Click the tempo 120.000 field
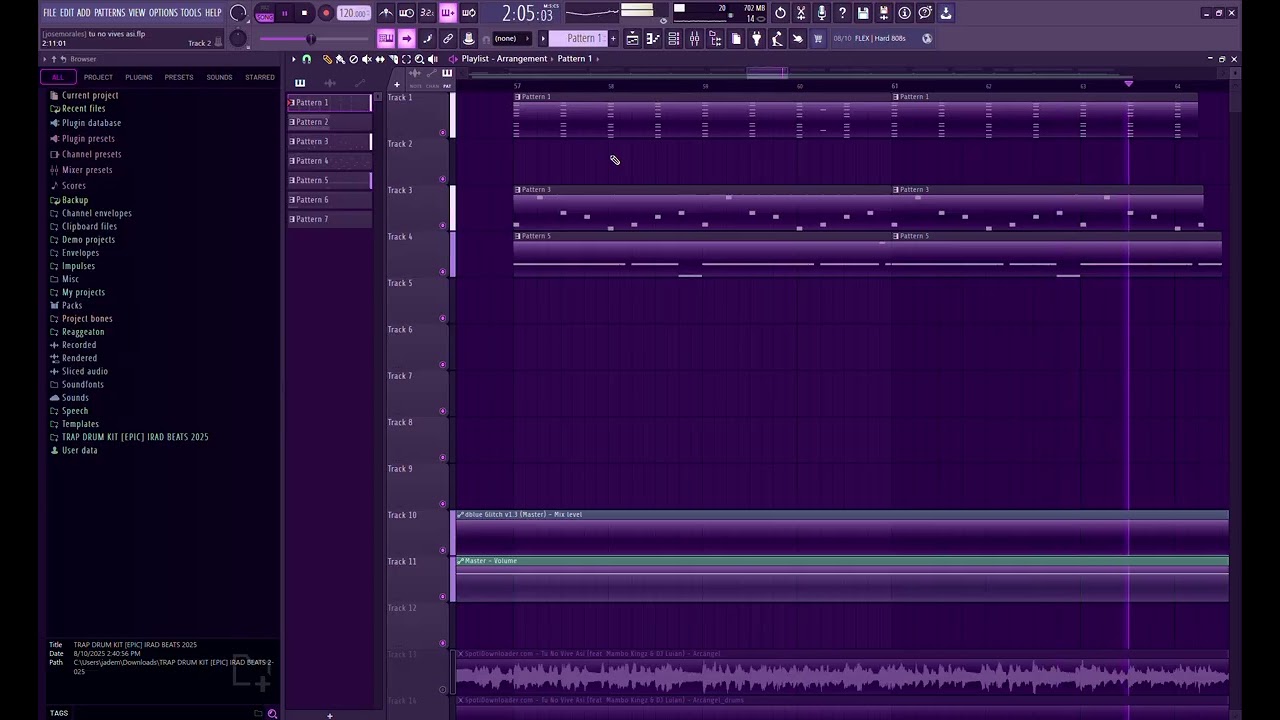Viewport: 1280px width, 720px height. (x=353, y=13)
